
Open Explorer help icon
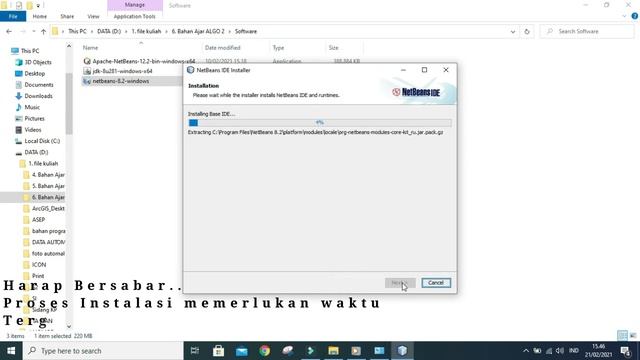(635, 16)
